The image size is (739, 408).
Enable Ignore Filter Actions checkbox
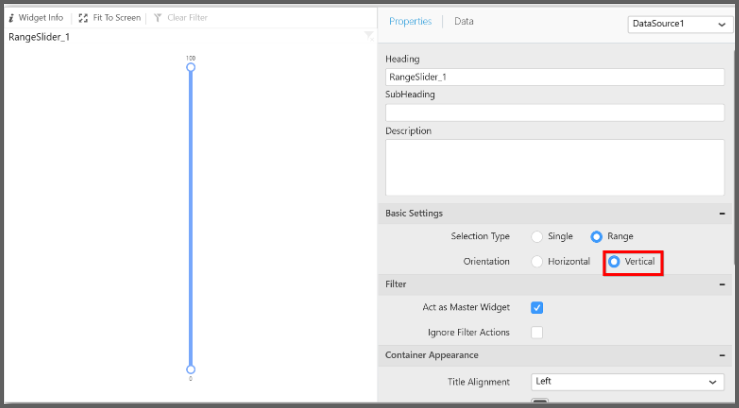point(537,332)
